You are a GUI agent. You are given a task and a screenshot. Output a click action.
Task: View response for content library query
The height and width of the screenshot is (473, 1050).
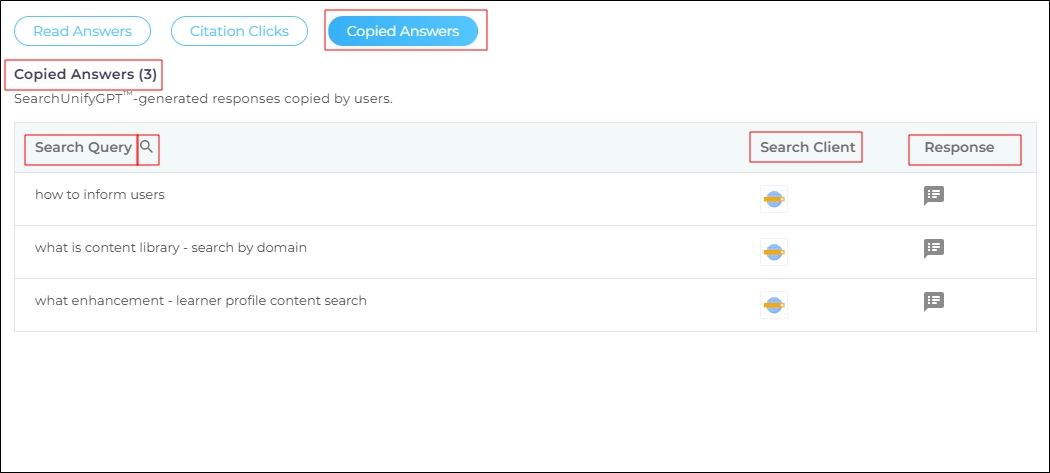(x=933, y=248)
